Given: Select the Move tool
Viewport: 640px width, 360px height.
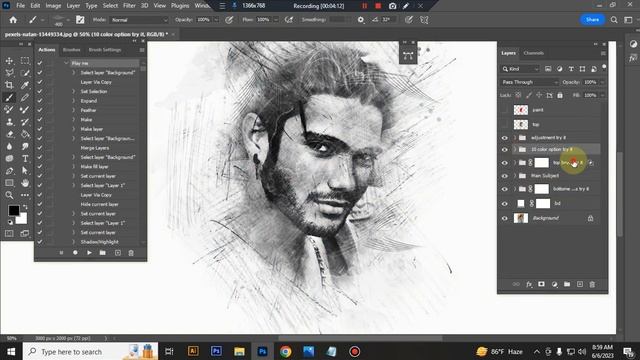Looking at the screenshot, I should 9,61.
